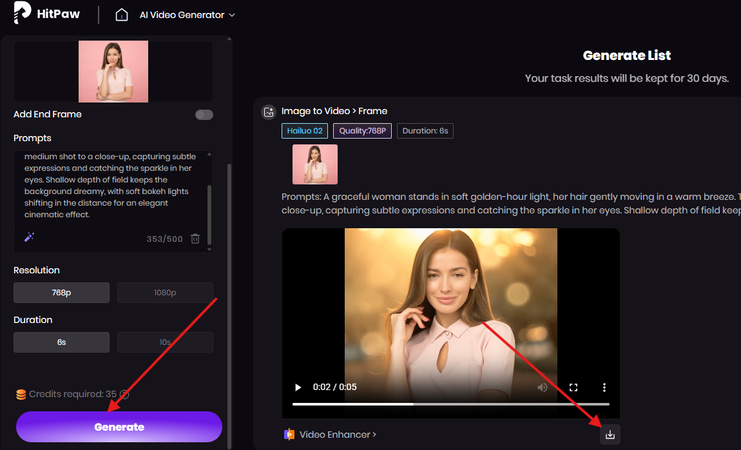Delete prompt text with trash icon
This screenshot has height=450, width=741.
click(x=195, y=238)
